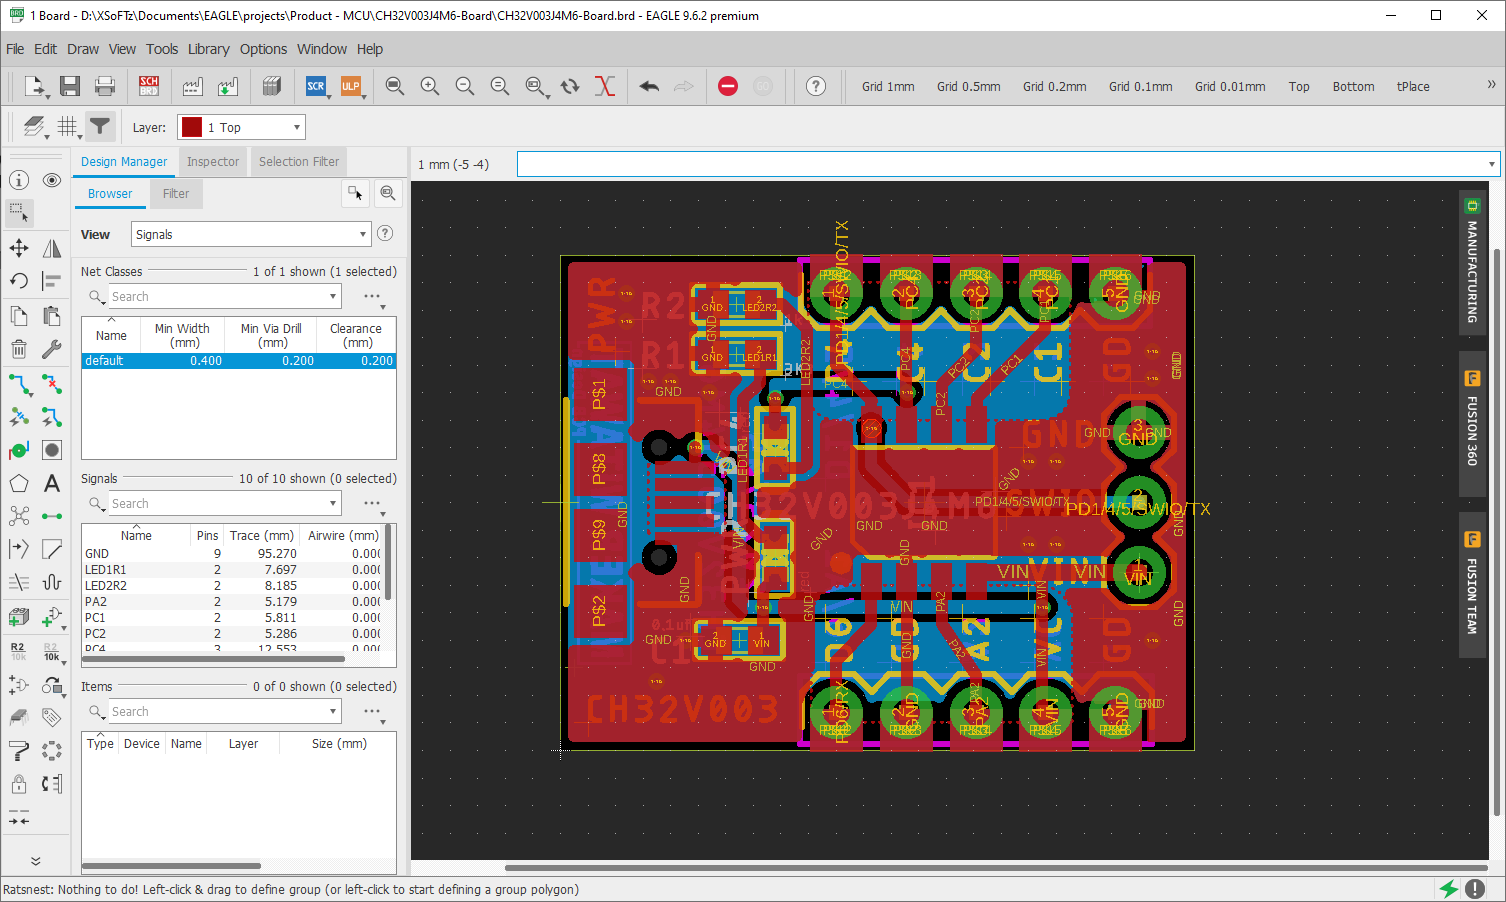1506x902 pixels.
Task: Toggle the Show eye tool
Action: tap(52, 180)
